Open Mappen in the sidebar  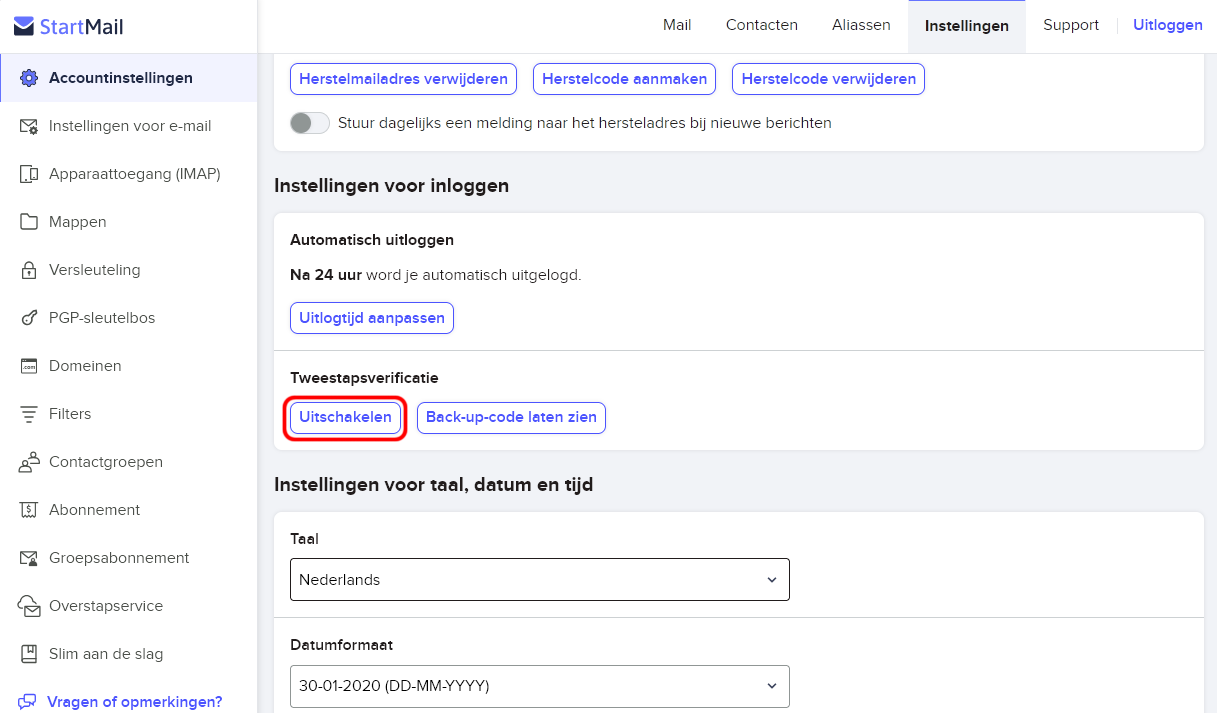tap(129, 222)
